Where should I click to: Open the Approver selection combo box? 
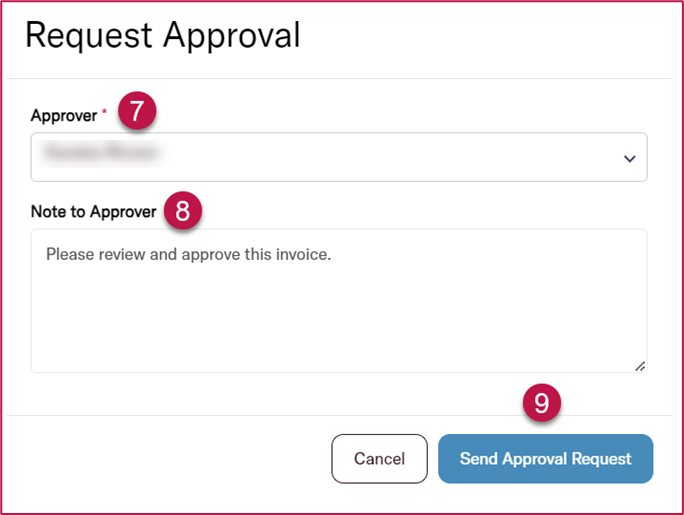339,157
